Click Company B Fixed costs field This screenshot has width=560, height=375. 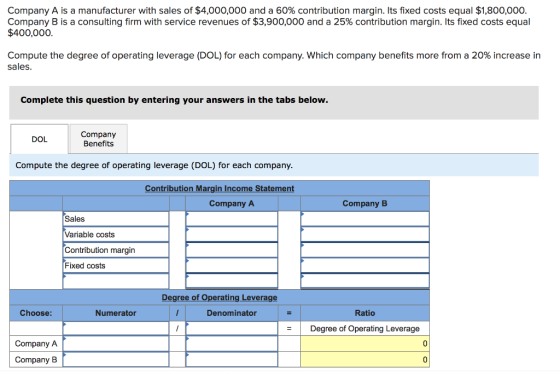[365, 265]
